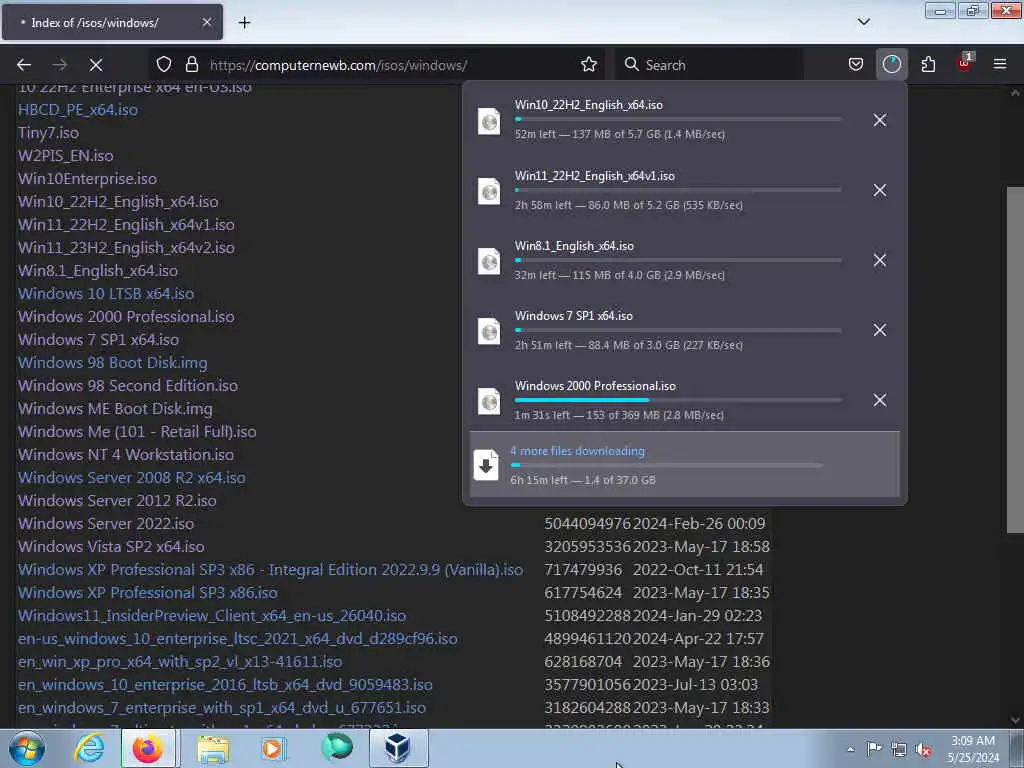Bookmark this page with the star
This screenshot has height=768, width=1024.
(588, 64)
